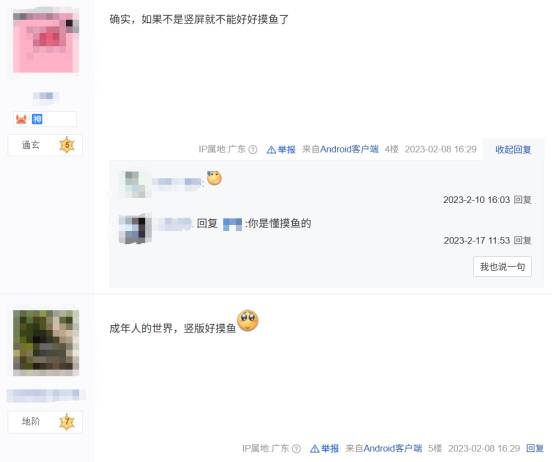Click the blue square badge next to the crab
The height and width of the screenshot is (462, 552).
pos(37,119)
